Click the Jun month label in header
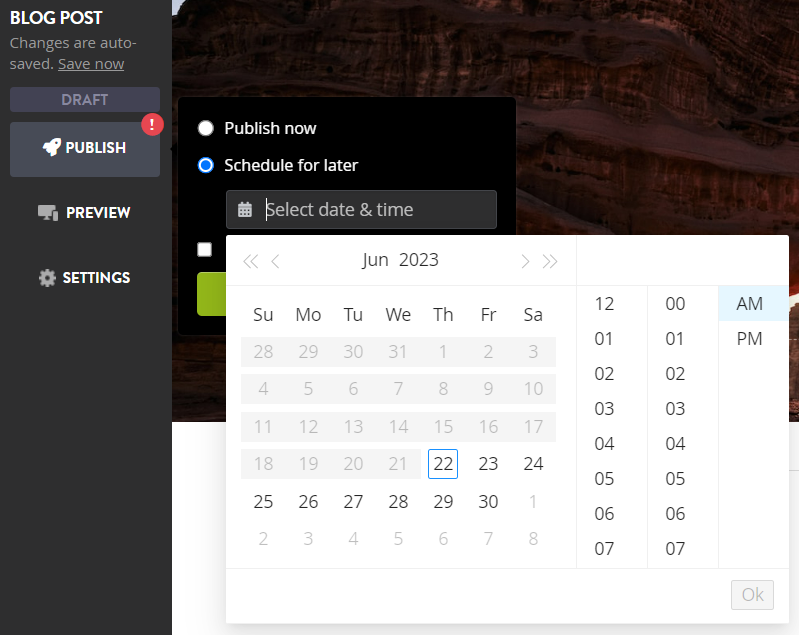Screen dimensions: 799x635 click(375, 260)
